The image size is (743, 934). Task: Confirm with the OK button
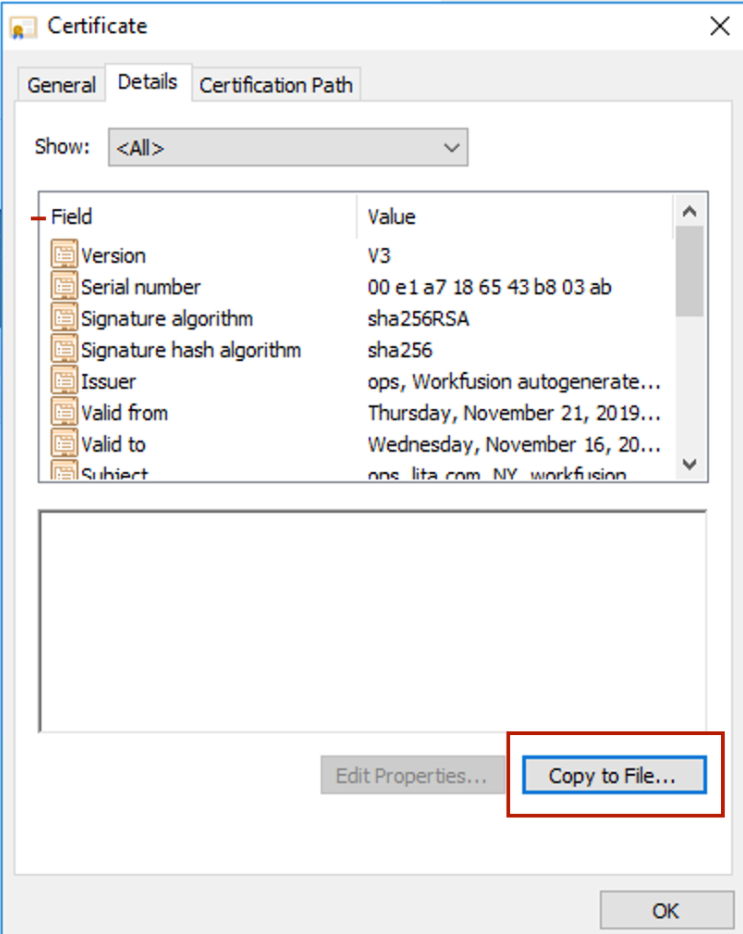666,911
